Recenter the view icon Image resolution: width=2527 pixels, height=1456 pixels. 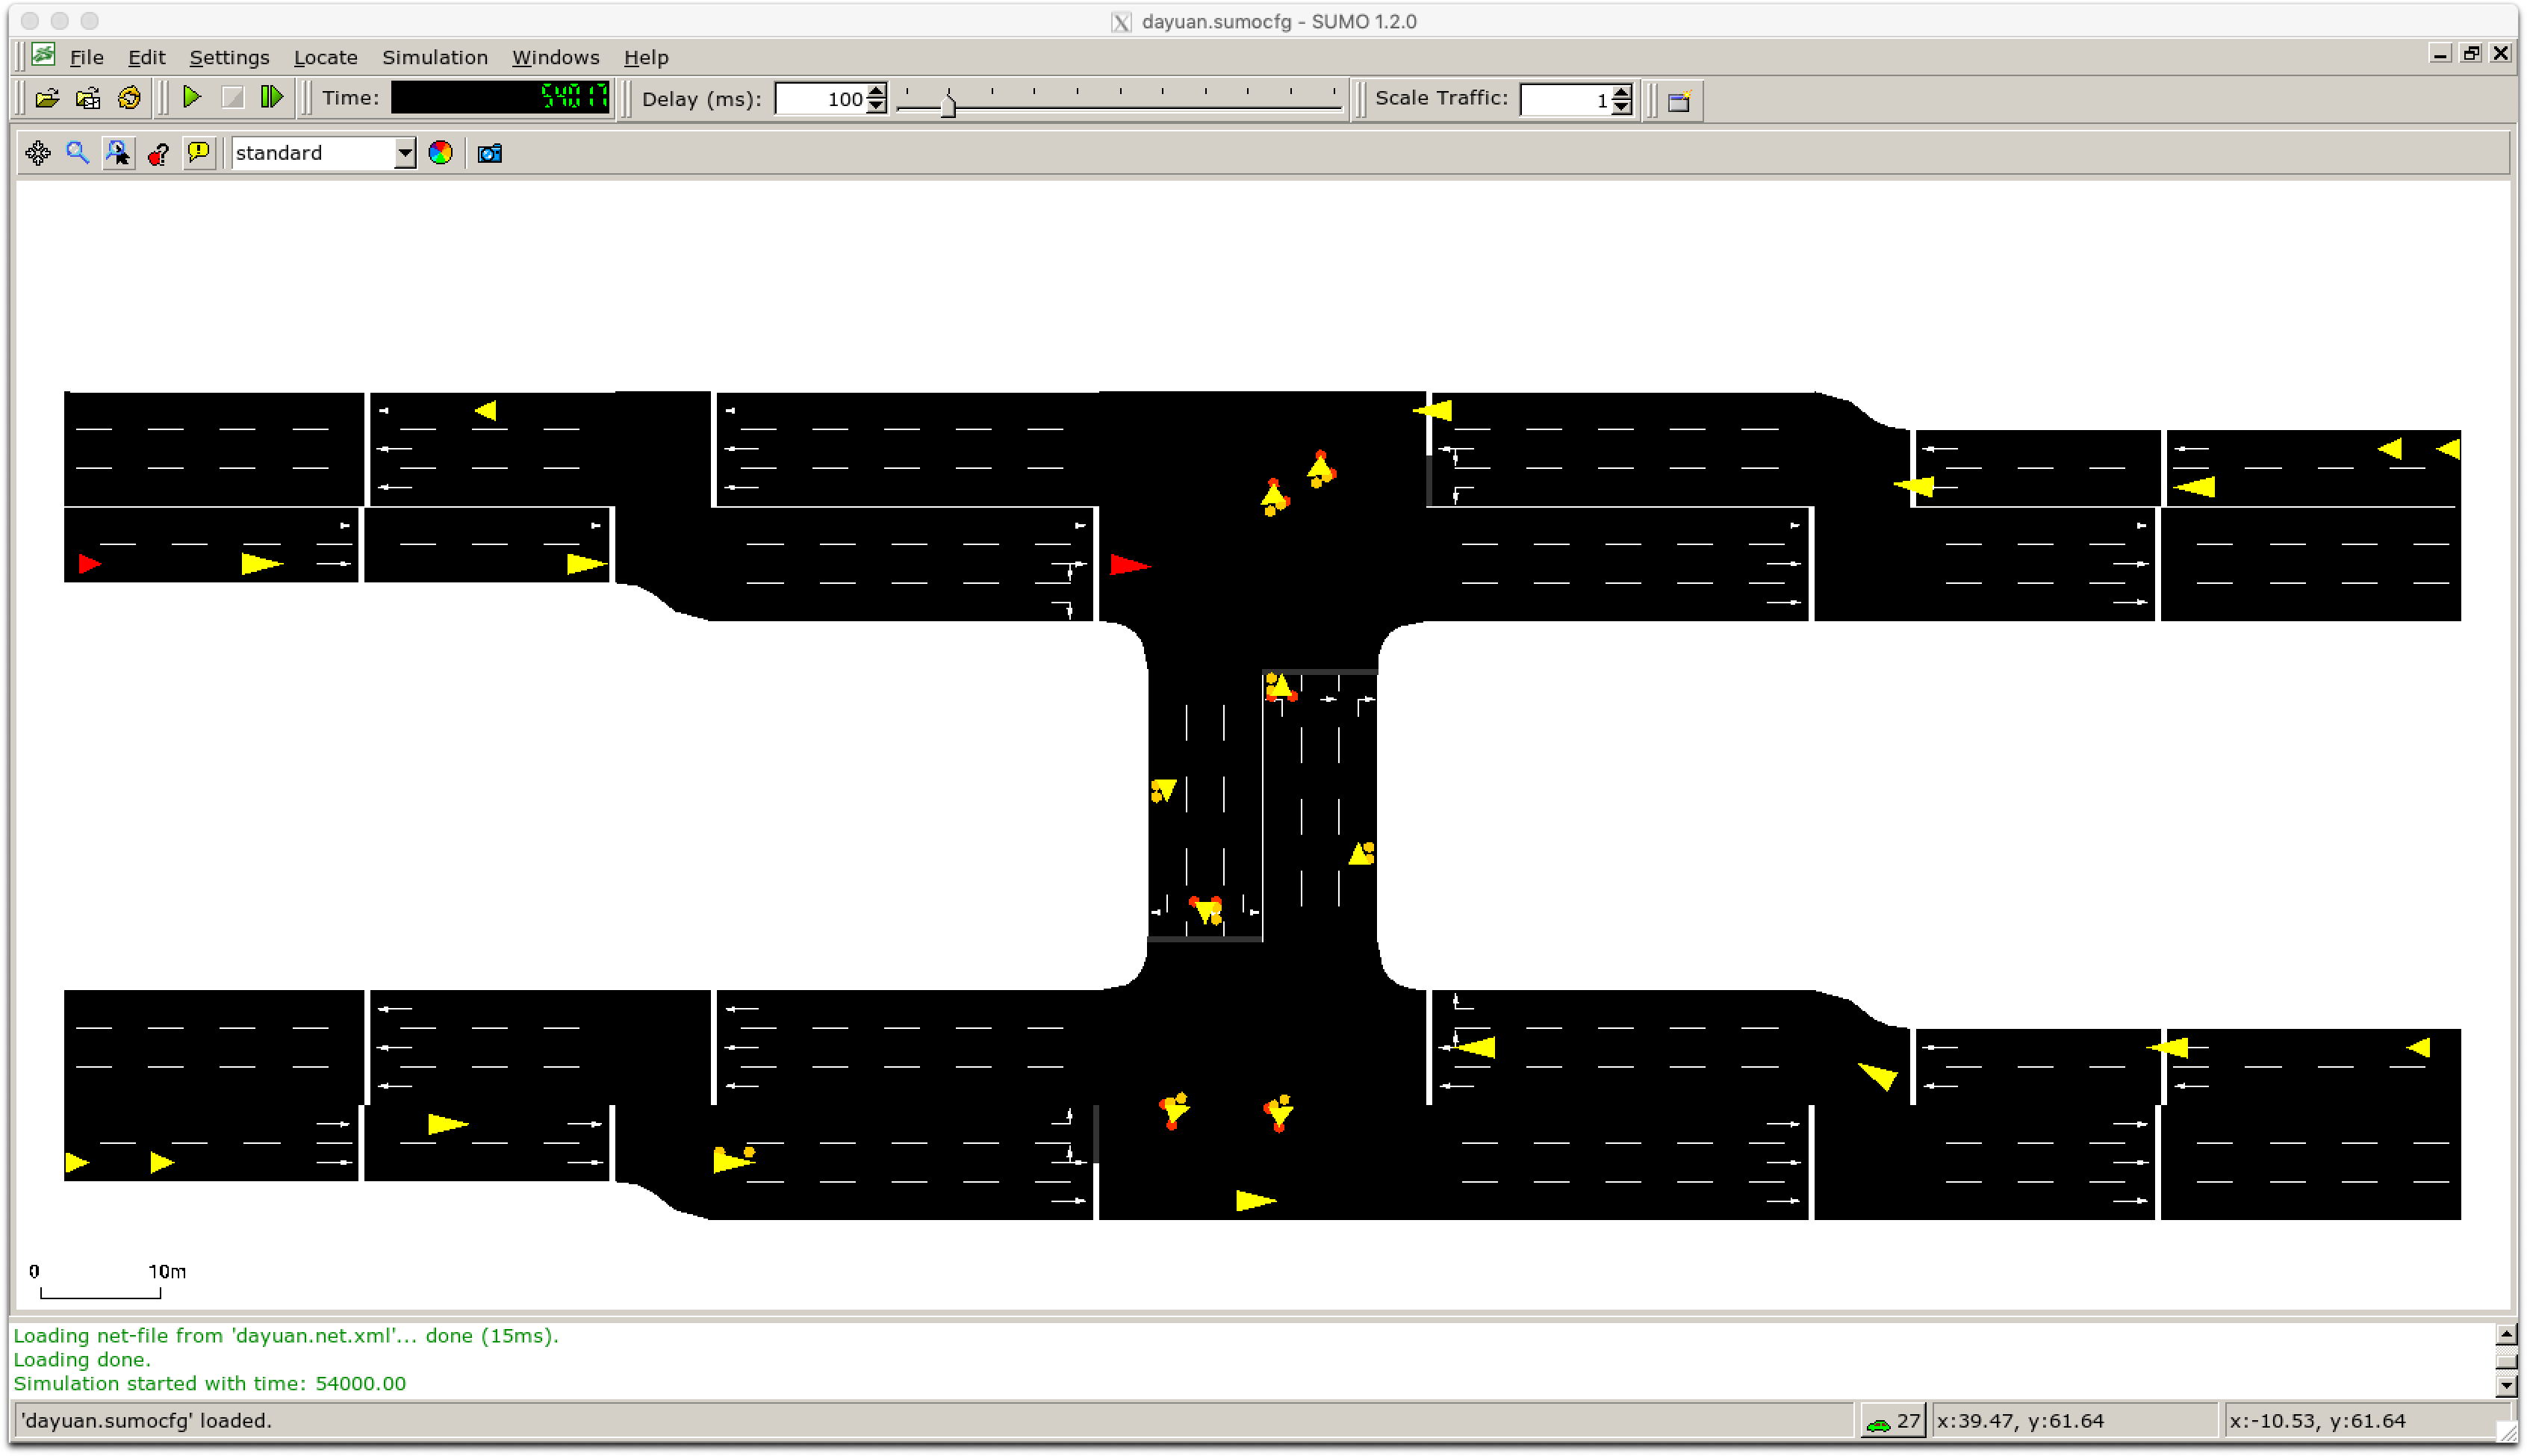pos(38,153)
